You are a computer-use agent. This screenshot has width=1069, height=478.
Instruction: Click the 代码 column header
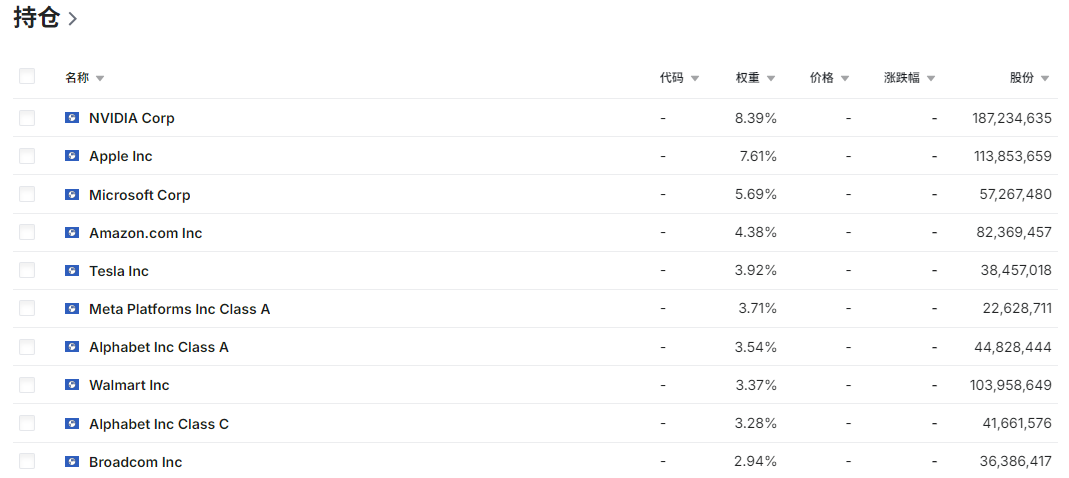click(672, 78)
